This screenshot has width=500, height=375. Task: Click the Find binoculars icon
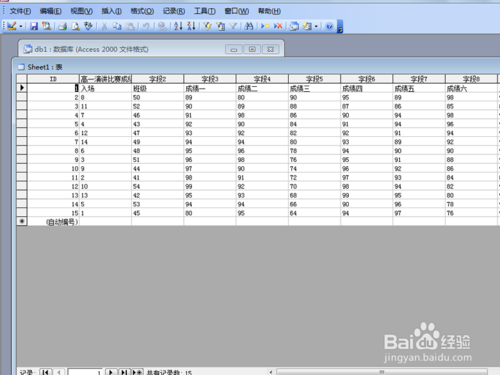(x=249, y=26)
